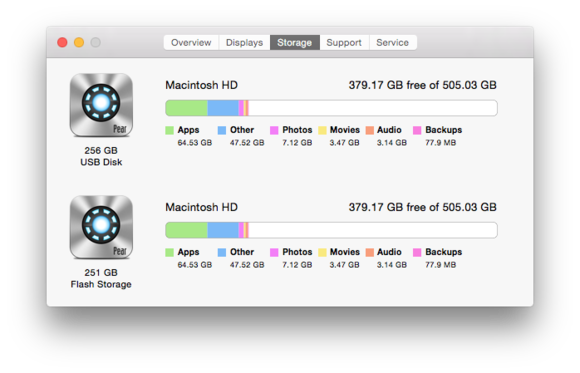Image resolution: width=580 pixels, height=373 pixels.
Task: Click the 7.12 GB value for Flash Storage
Action: [297, 265]
